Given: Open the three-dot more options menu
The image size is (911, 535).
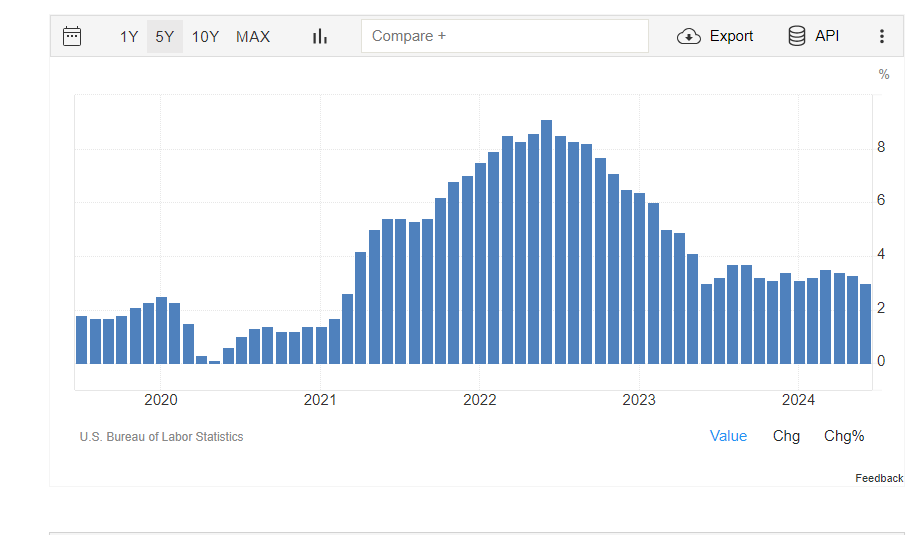Looking at the screenshot, I should click(881, 36).
